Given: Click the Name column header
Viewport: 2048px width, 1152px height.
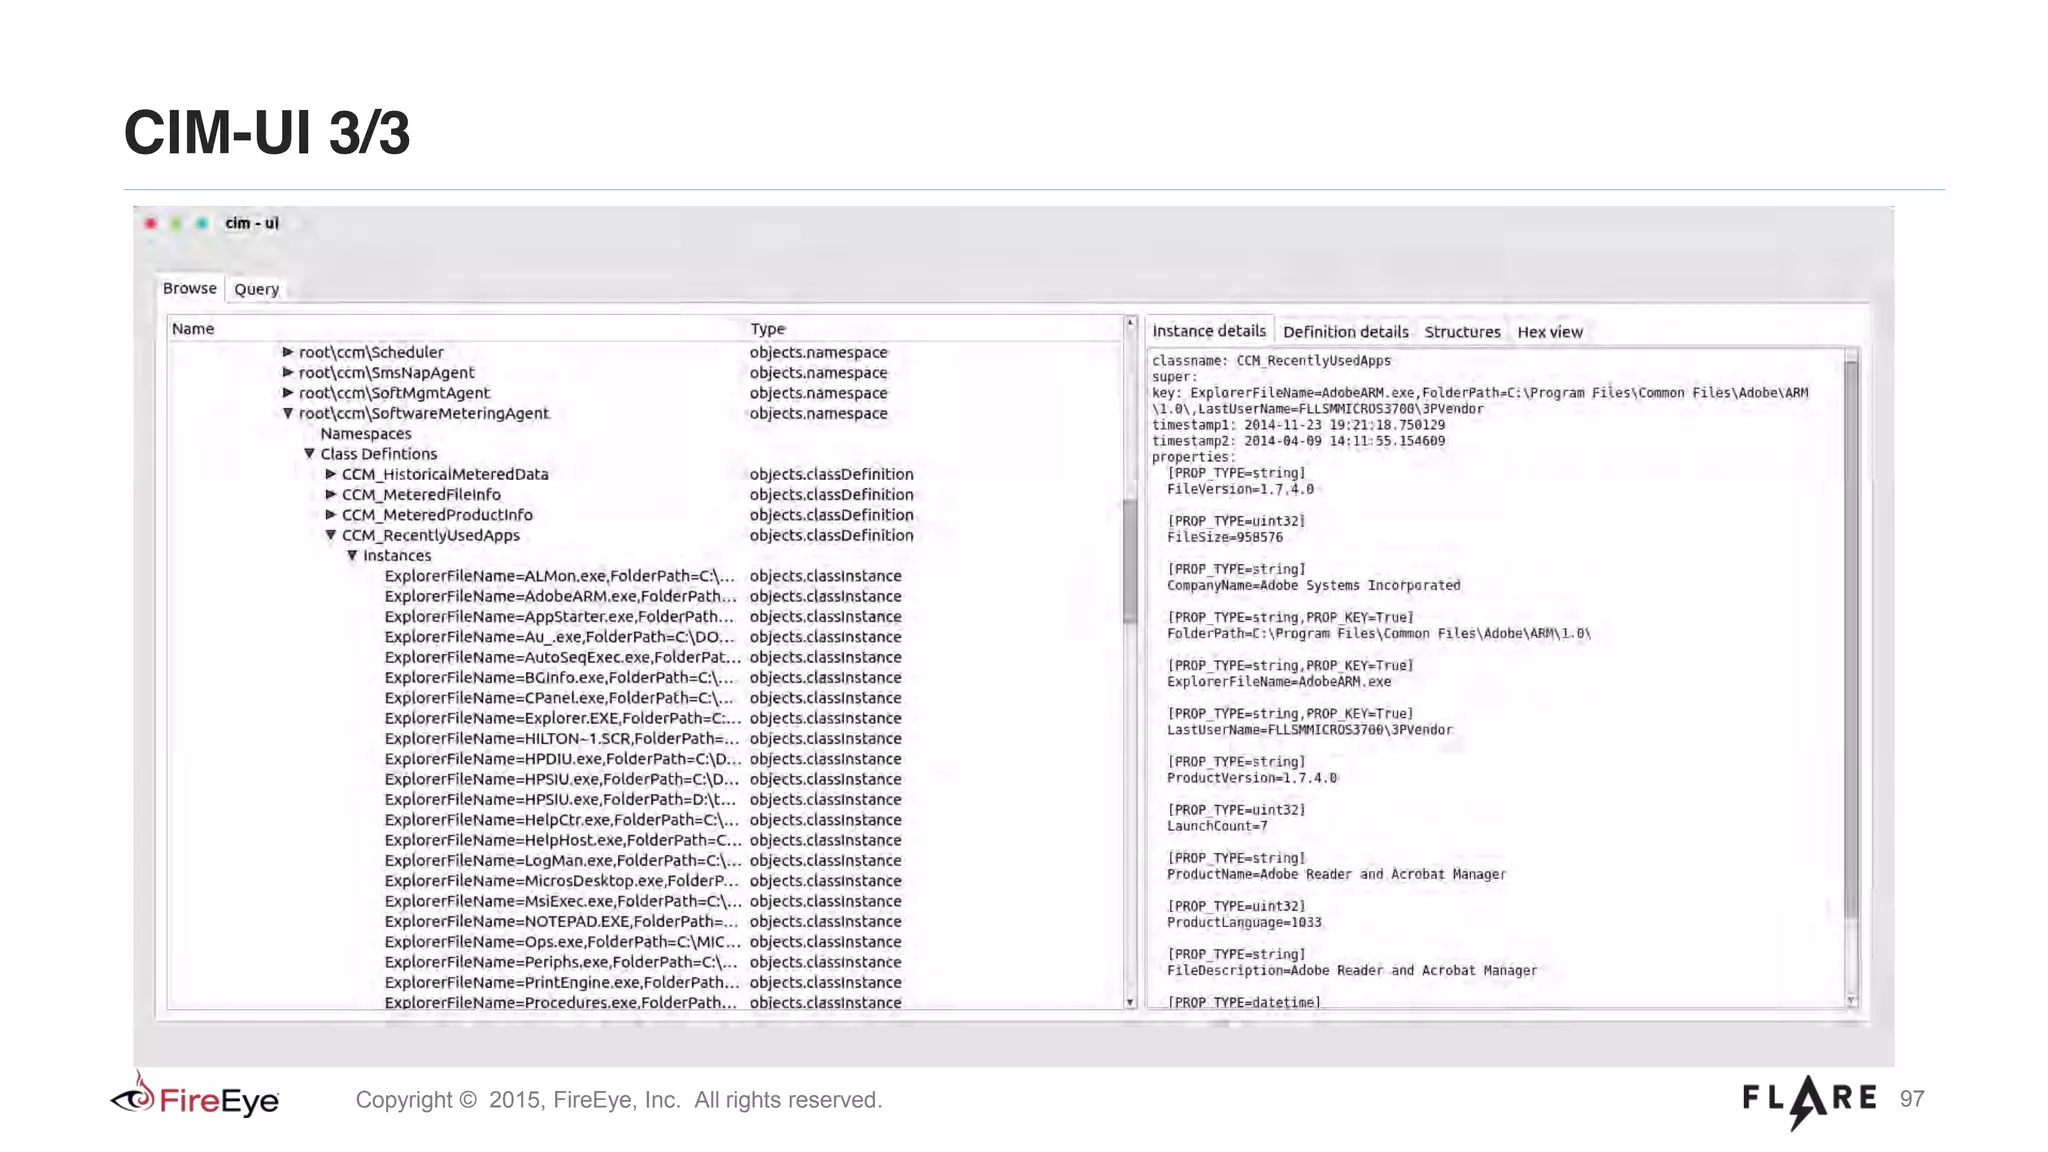Looking at the screenshot, I should pos(193,329).
